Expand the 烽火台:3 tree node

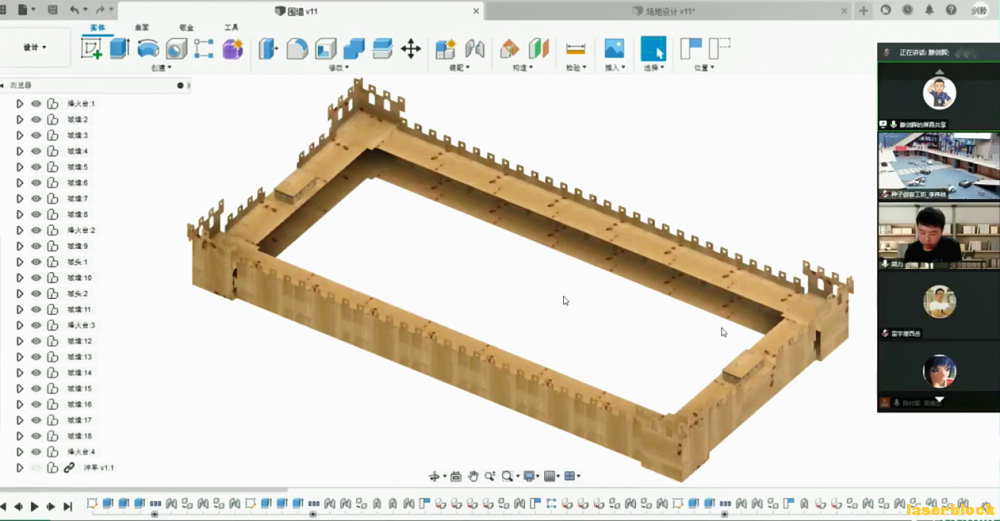pyautogui.click(x=20, y=325)
